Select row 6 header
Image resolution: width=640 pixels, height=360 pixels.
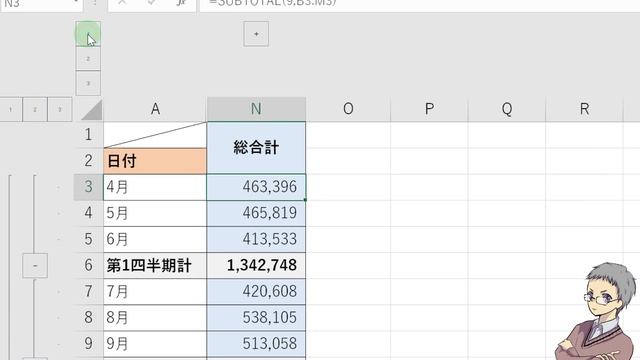(89, 265)
